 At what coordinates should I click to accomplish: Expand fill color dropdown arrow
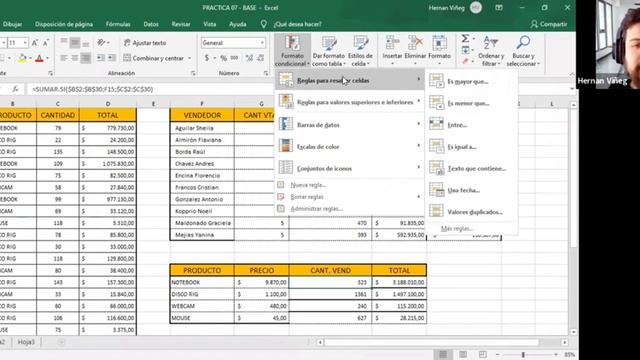[30, 58]
